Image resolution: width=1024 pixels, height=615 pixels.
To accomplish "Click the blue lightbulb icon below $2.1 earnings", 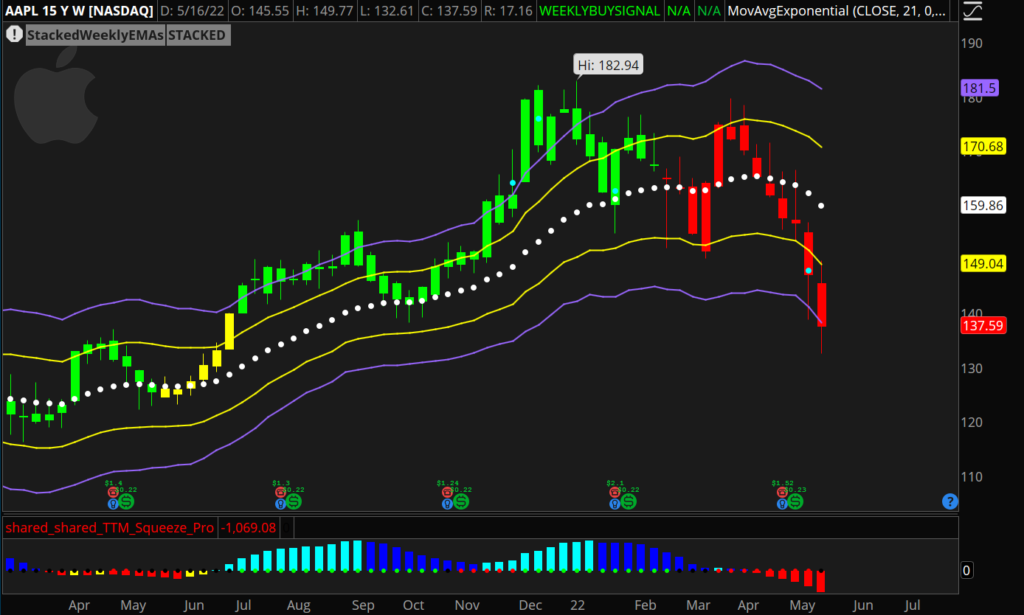I will click(615, 503).
